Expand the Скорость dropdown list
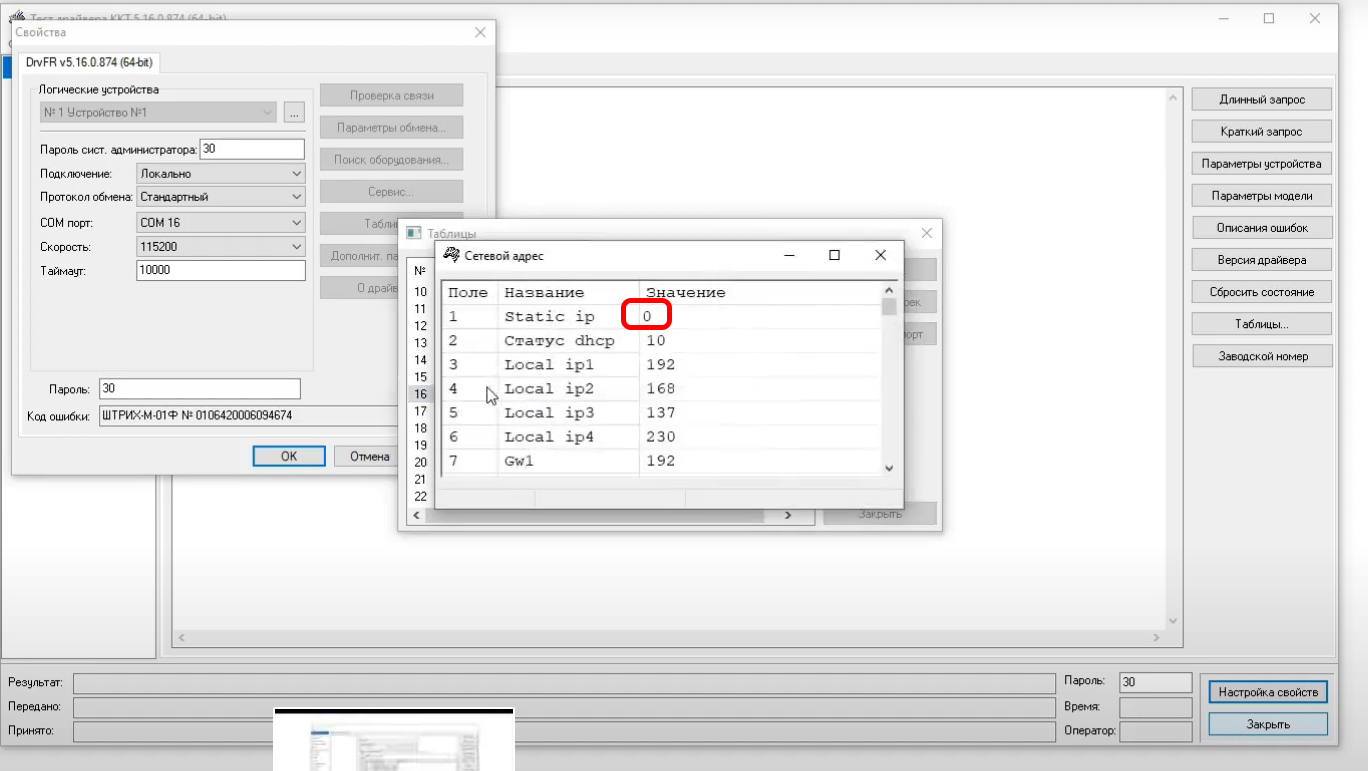The width and height of the screenshot is (1368, 771). point(296,247)
